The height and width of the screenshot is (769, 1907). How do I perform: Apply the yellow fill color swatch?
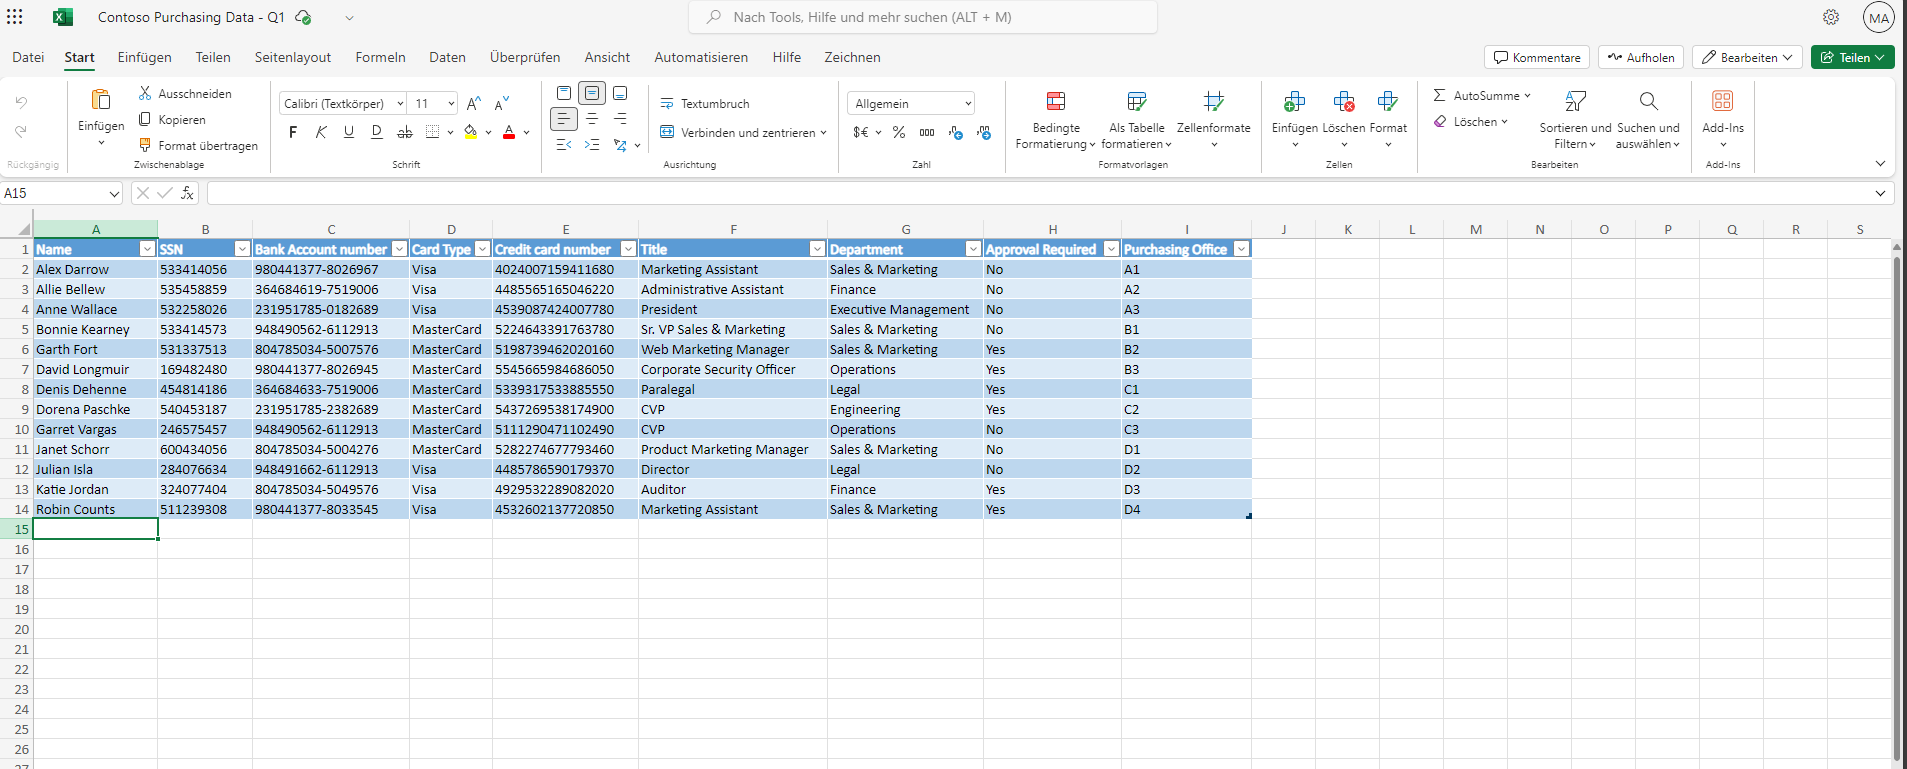tap(471, 132)
